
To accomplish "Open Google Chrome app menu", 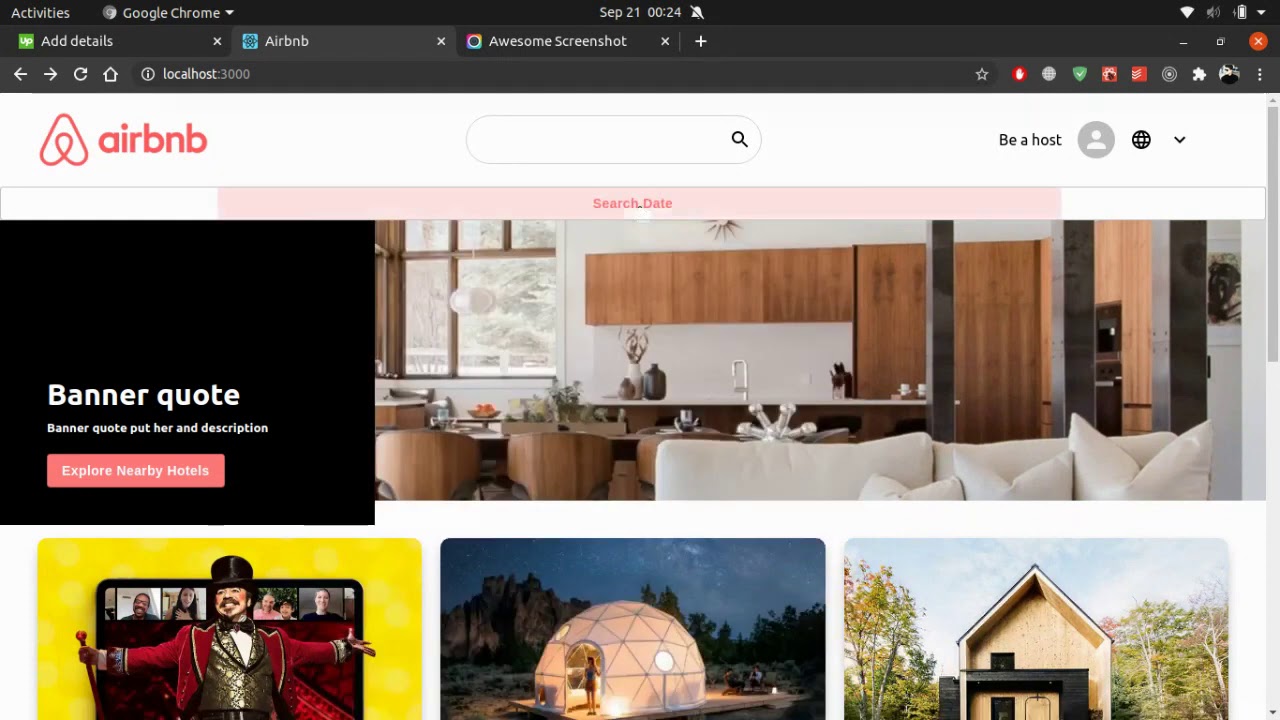I will click(x=168, y=12).
